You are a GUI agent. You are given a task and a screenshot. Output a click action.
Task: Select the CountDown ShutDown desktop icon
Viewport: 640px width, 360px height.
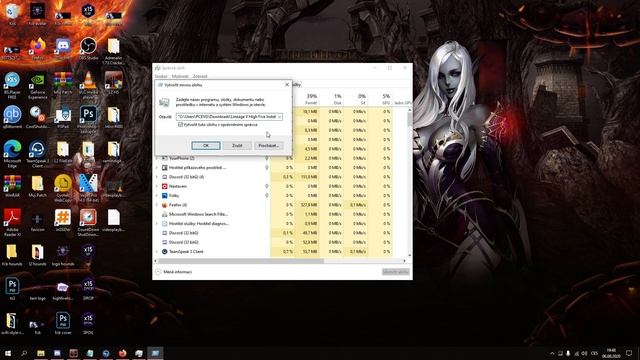point(88,222)
